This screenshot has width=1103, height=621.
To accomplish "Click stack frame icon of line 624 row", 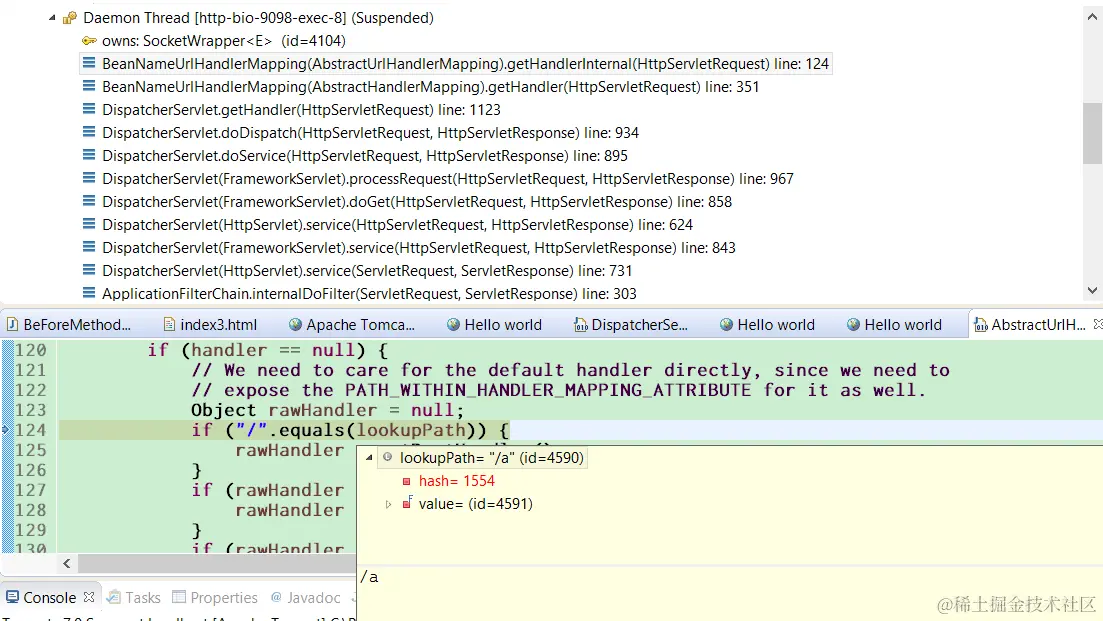I will [x=89, y=224].
